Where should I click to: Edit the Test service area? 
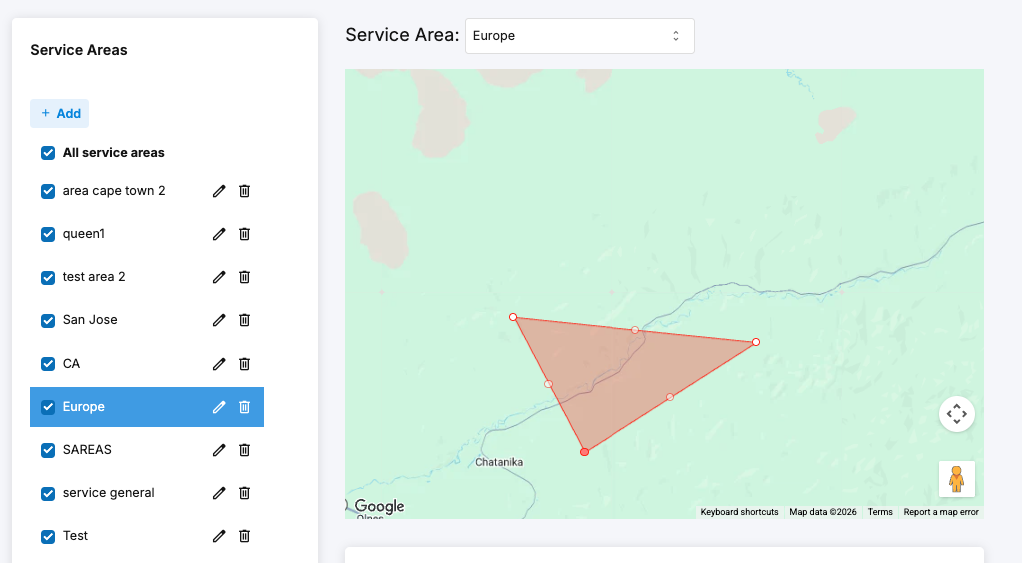(x=219, y=536)
